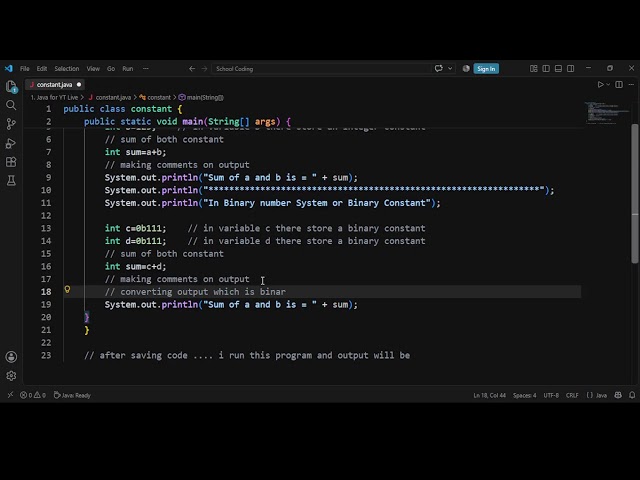
Task: Show errors and warnings count
Action: (x=33, y=395)
